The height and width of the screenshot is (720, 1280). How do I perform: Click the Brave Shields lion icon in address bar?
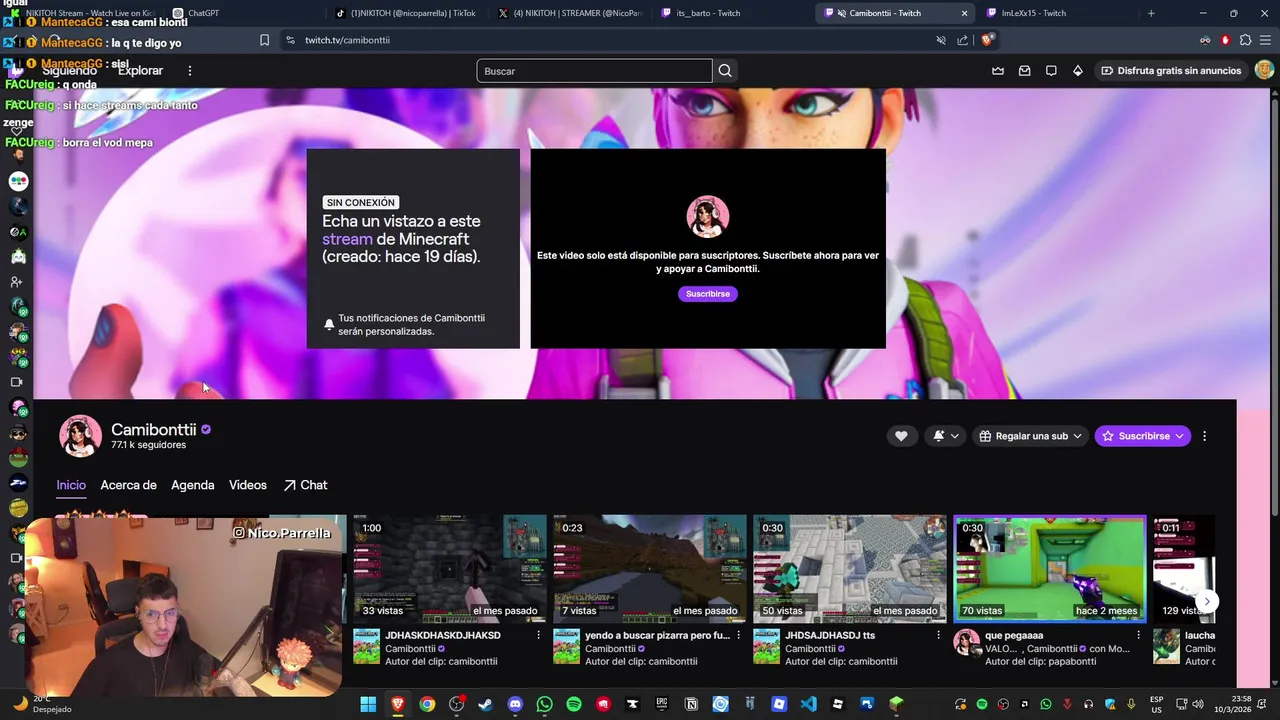click(987, 40)
